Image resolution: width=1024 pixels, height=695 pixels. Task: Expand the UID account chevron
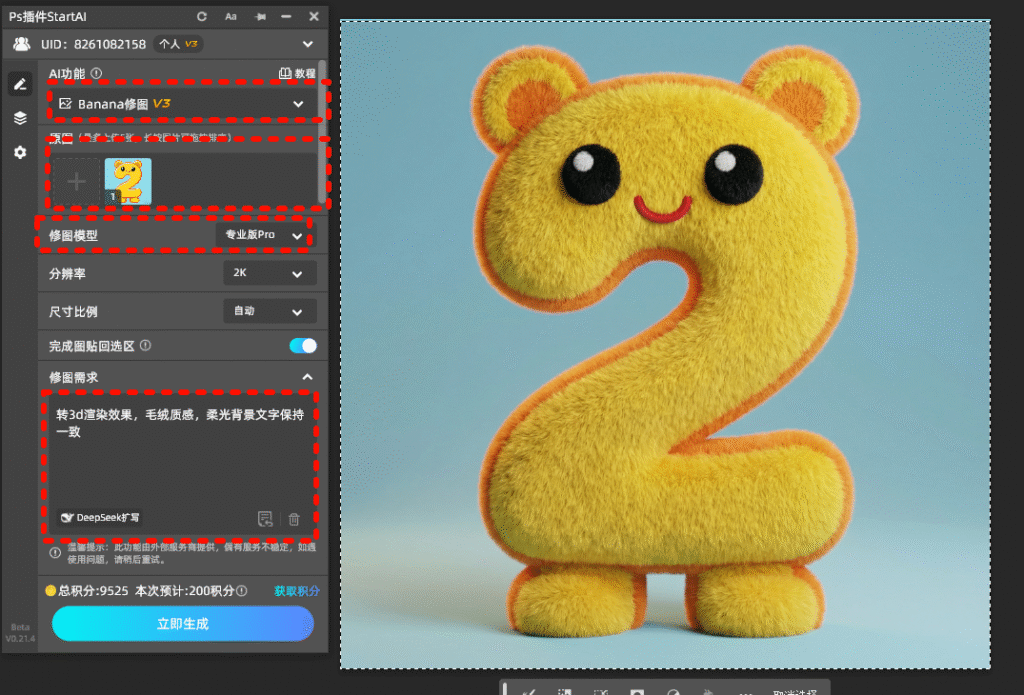click(308, 44)
